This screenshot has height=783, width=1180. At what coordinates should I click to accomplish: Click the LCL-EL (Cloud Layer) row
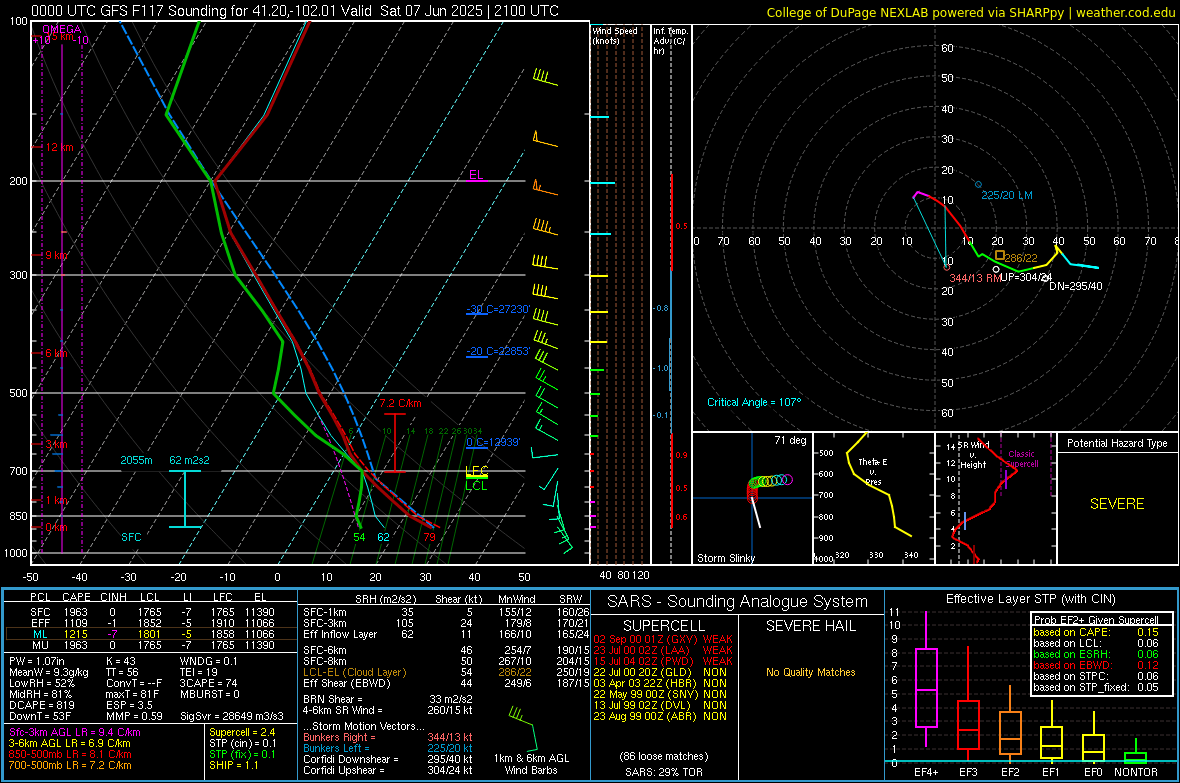[446, 672]
